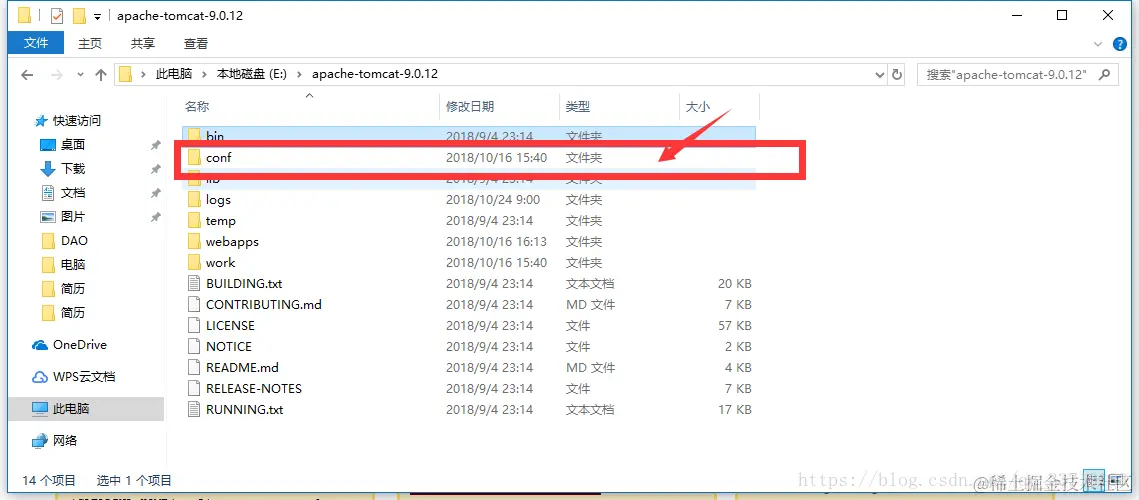Click the webapps folder name
The height and width of the screenshot is (500, 1139).
[232, 241]
